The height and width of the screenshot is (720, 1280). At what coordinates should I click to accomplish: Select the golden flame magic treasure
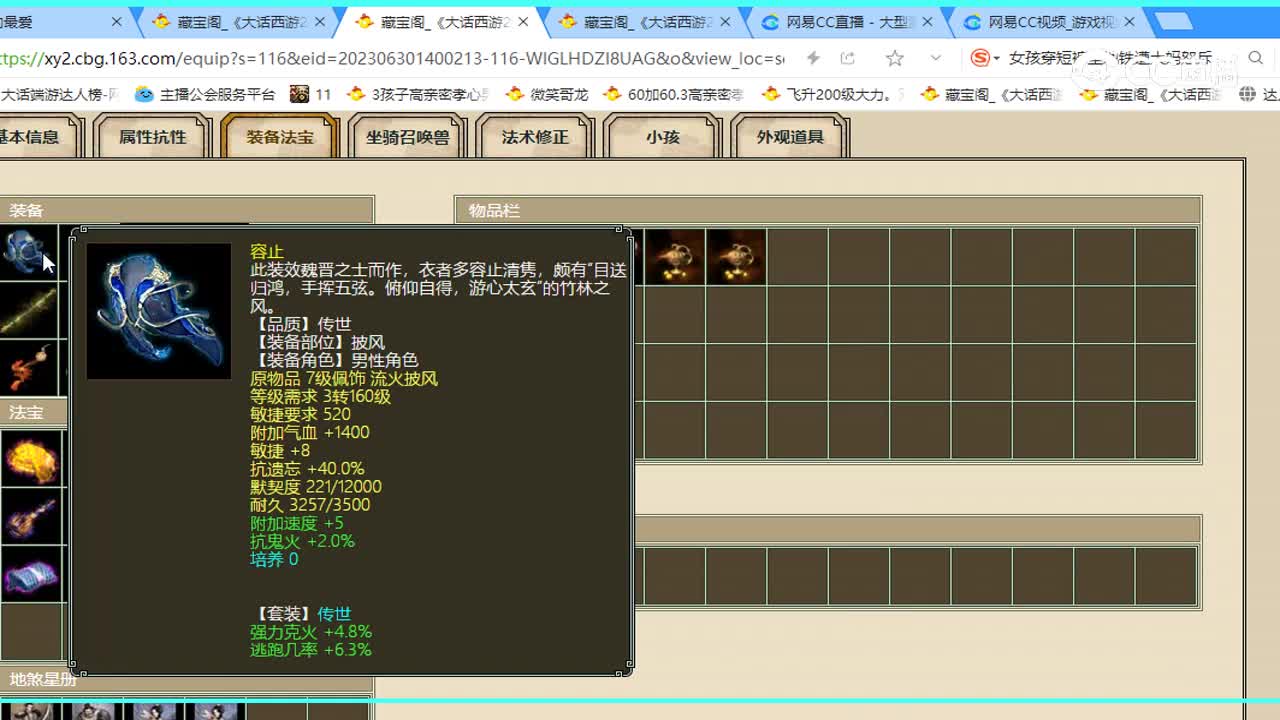pyautogui.click(x=30, y=458)
